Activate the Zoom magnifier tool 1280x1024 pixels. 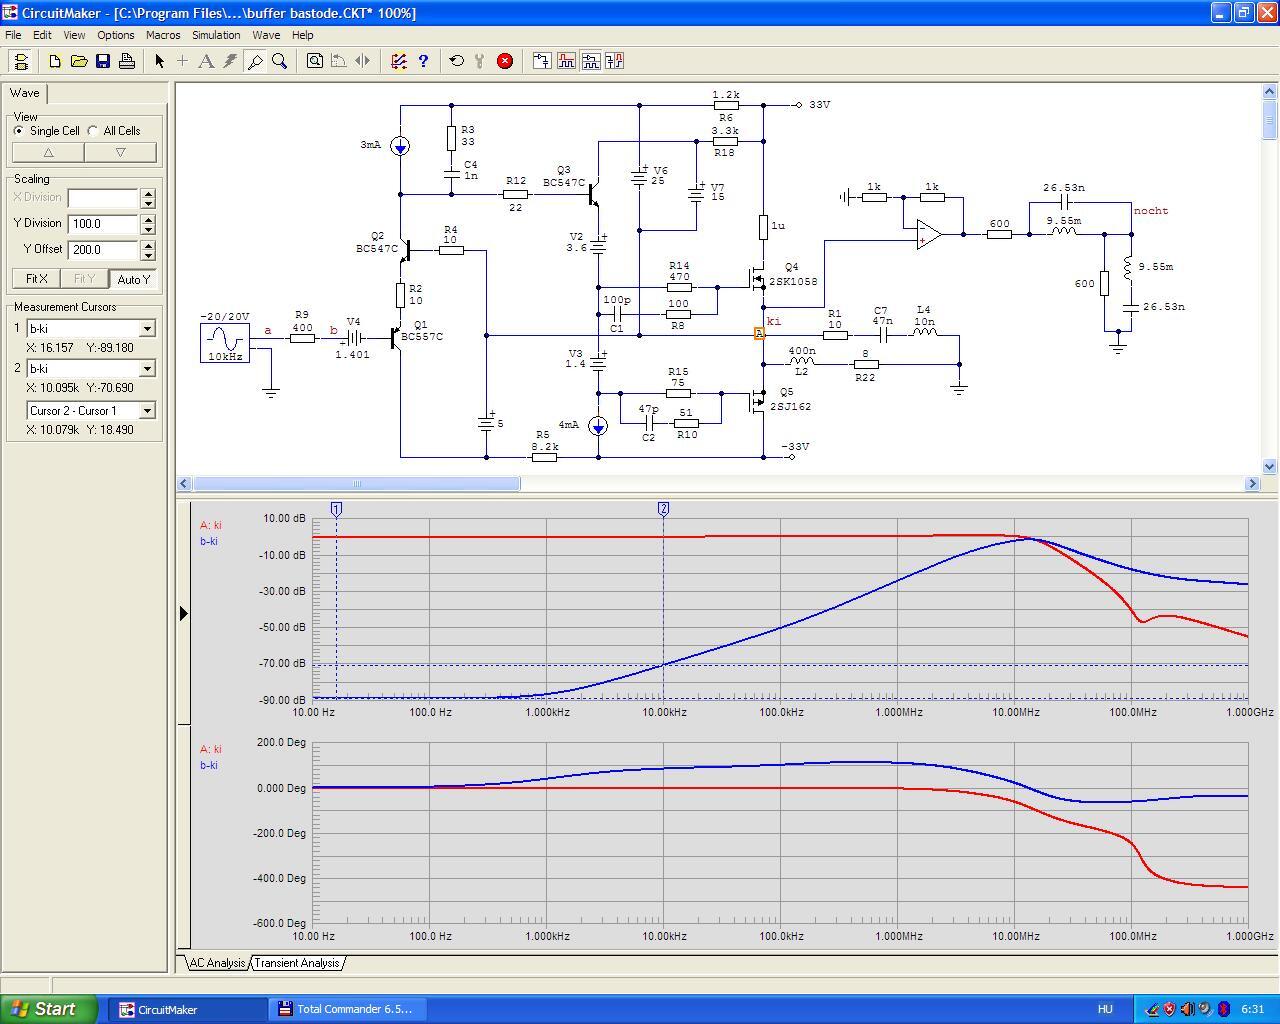click(280, 61)
